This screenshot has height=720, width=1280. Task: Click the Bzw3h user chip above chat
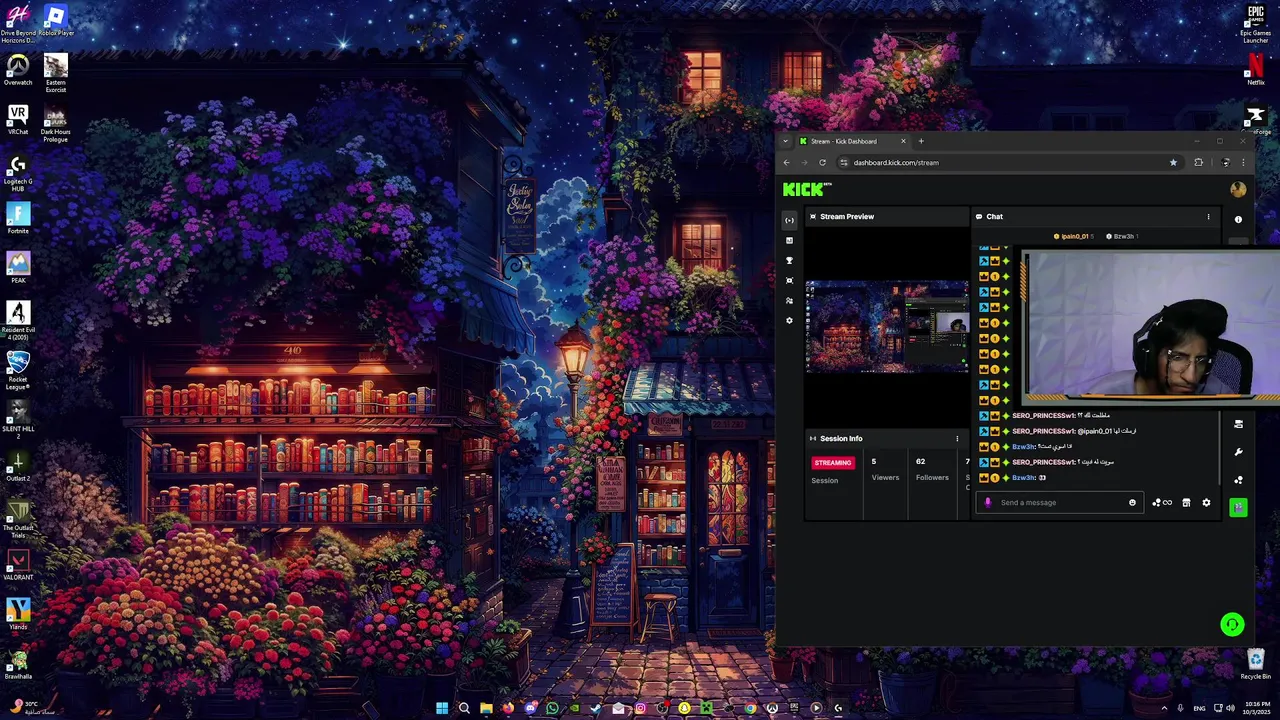[1121, 236]
